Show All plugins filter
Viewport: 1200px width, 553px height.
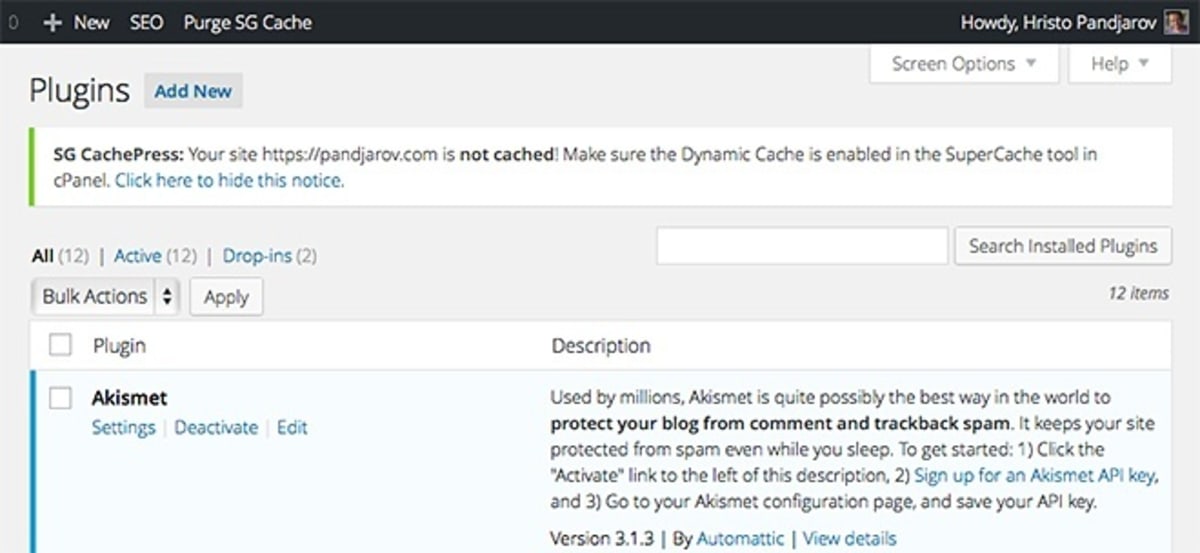pyautogui.click(x=42, y=256)
